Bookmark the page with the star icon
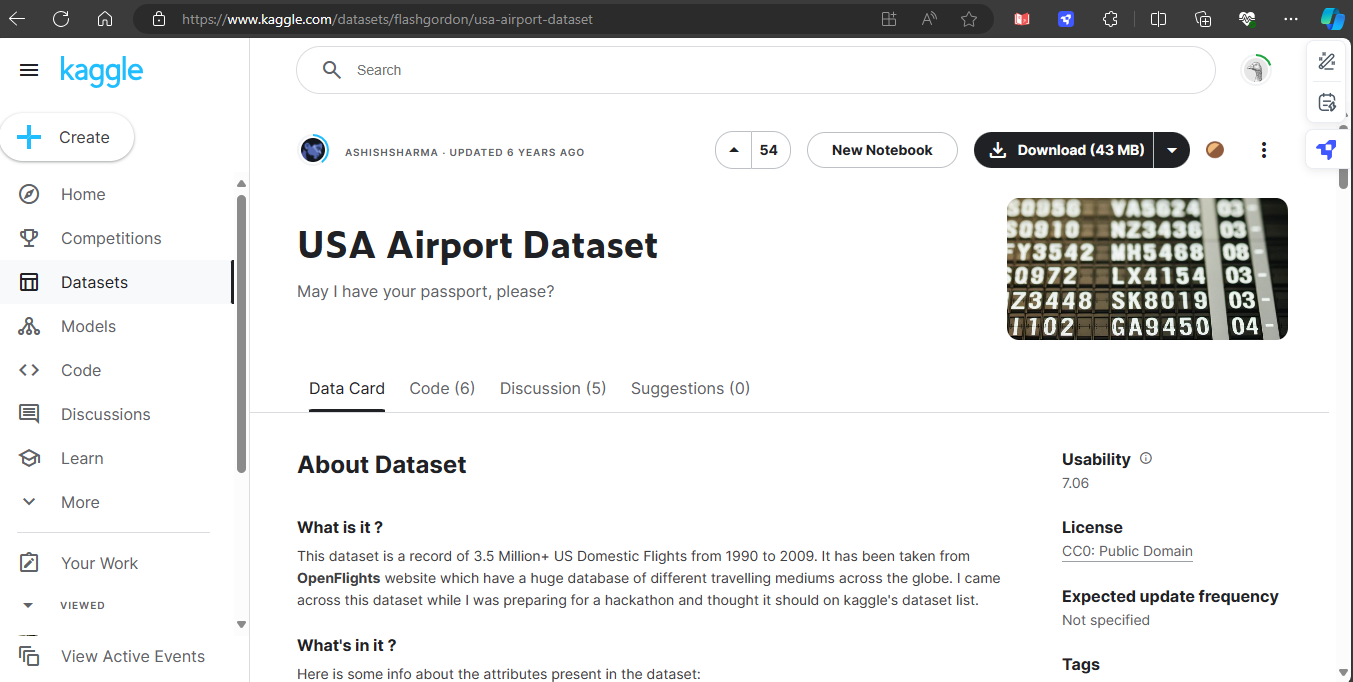Viewport: 1353px width, 682px height. tap(969, 19)
